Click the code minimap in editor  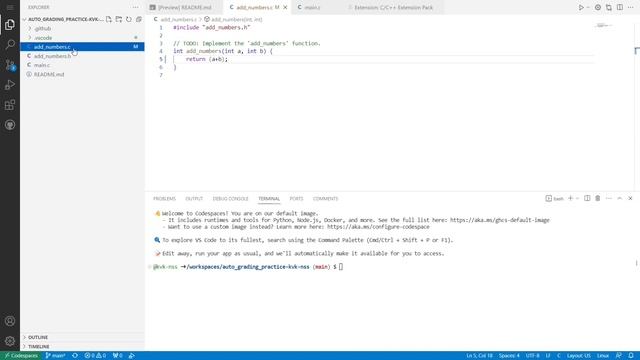pyautogui.click(x=604, y=25)
